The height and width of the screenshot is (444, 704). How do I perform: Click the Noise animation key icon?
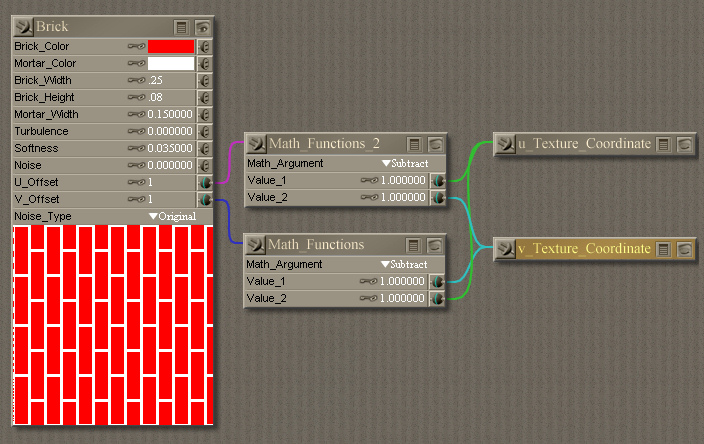click(x=136, y=166)
